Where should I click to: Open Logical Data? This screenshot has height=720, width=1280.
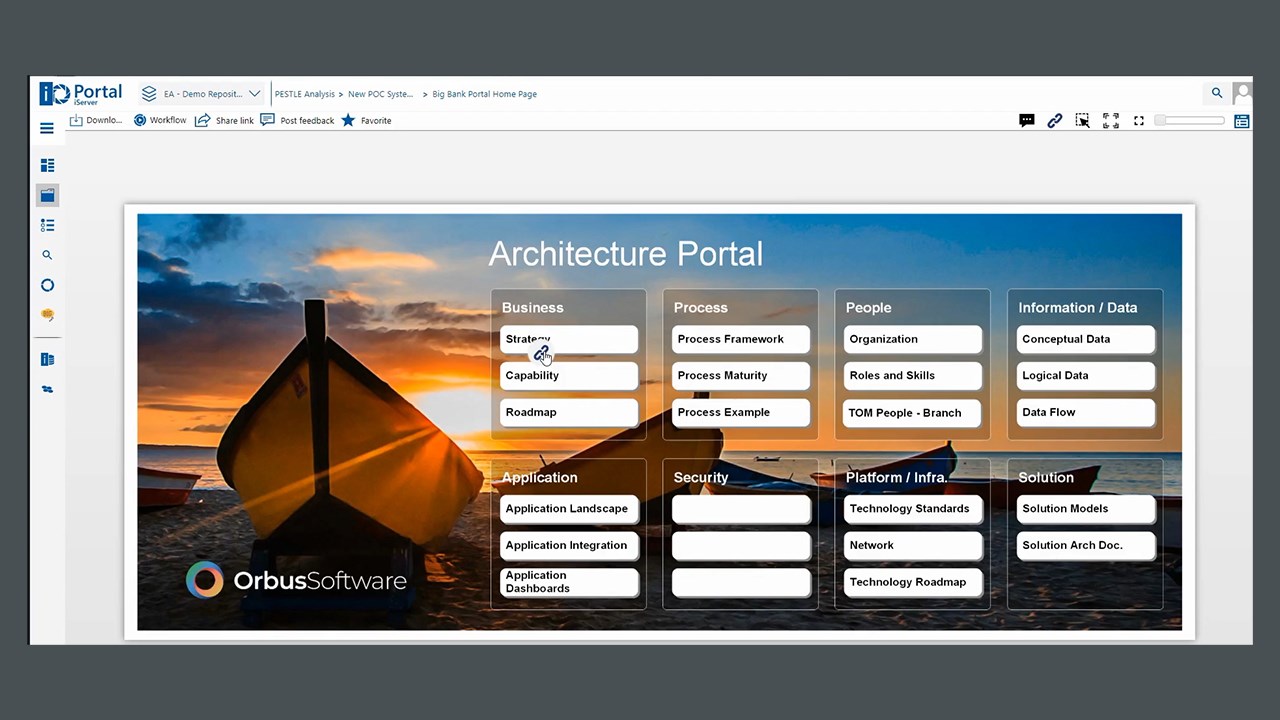click(1086, 376)
